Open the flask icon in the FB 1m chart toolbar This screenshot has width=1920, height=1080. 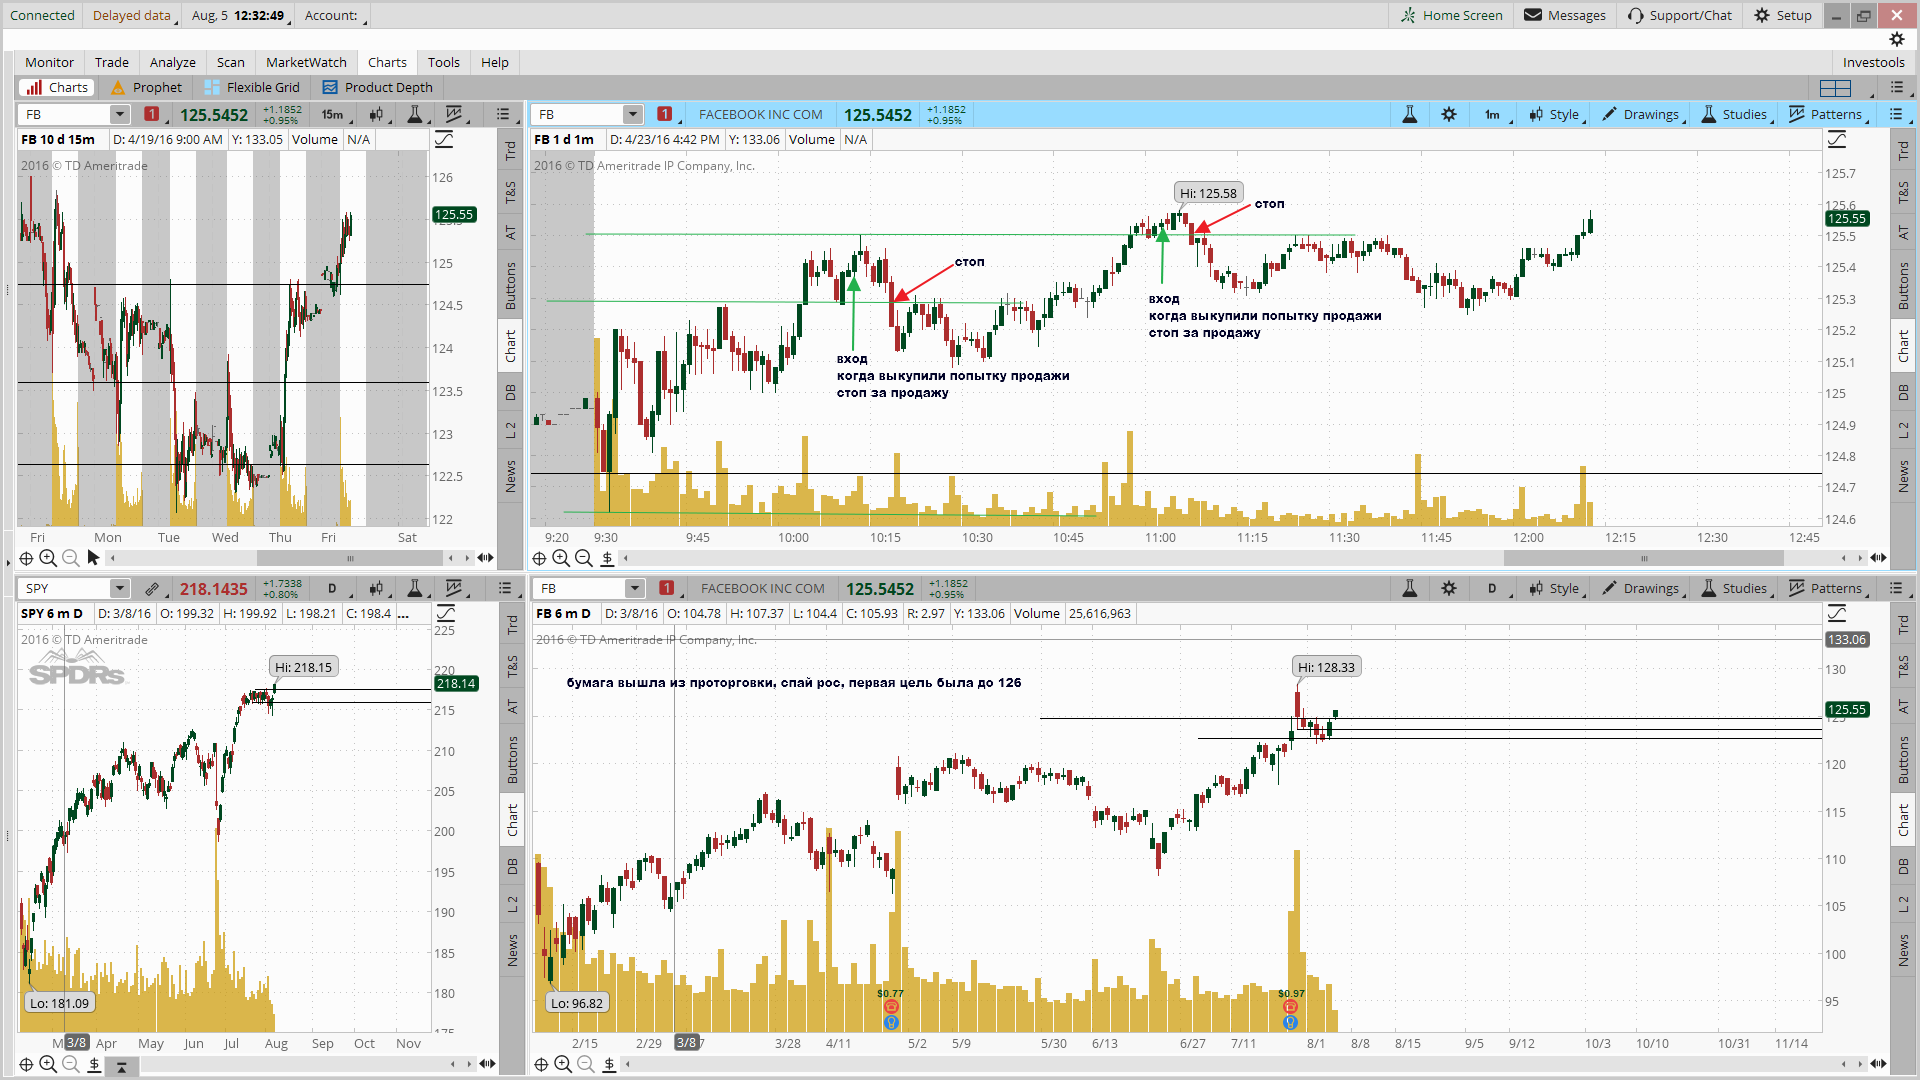[x=1409, y=114]
